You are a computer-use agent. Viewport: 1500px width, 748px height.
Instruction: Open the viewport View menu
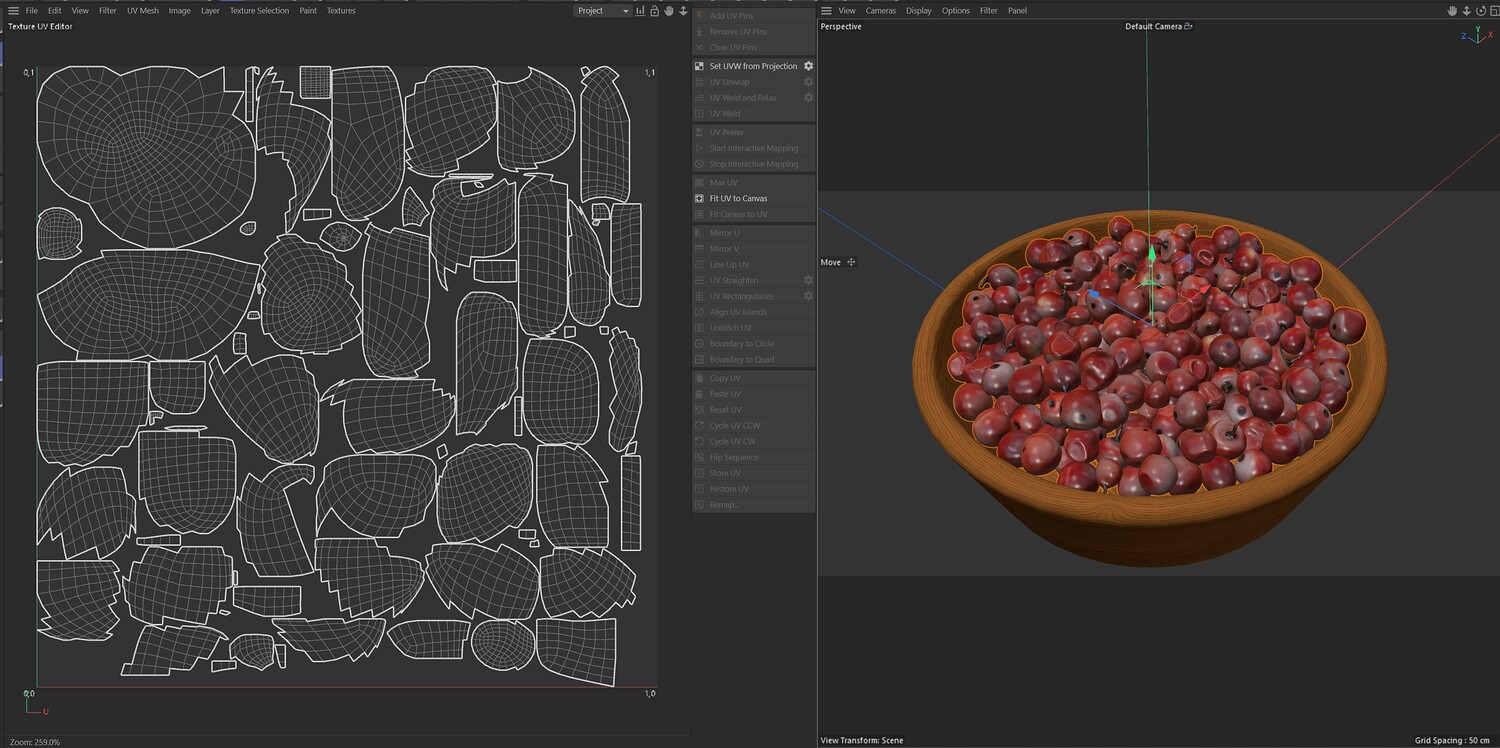coord(847,11)
